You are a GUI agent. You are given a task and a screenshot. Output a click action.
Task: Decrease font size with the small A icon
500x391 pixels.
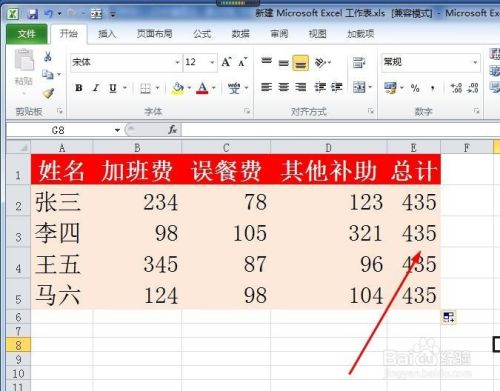click(x=243, y=62)
